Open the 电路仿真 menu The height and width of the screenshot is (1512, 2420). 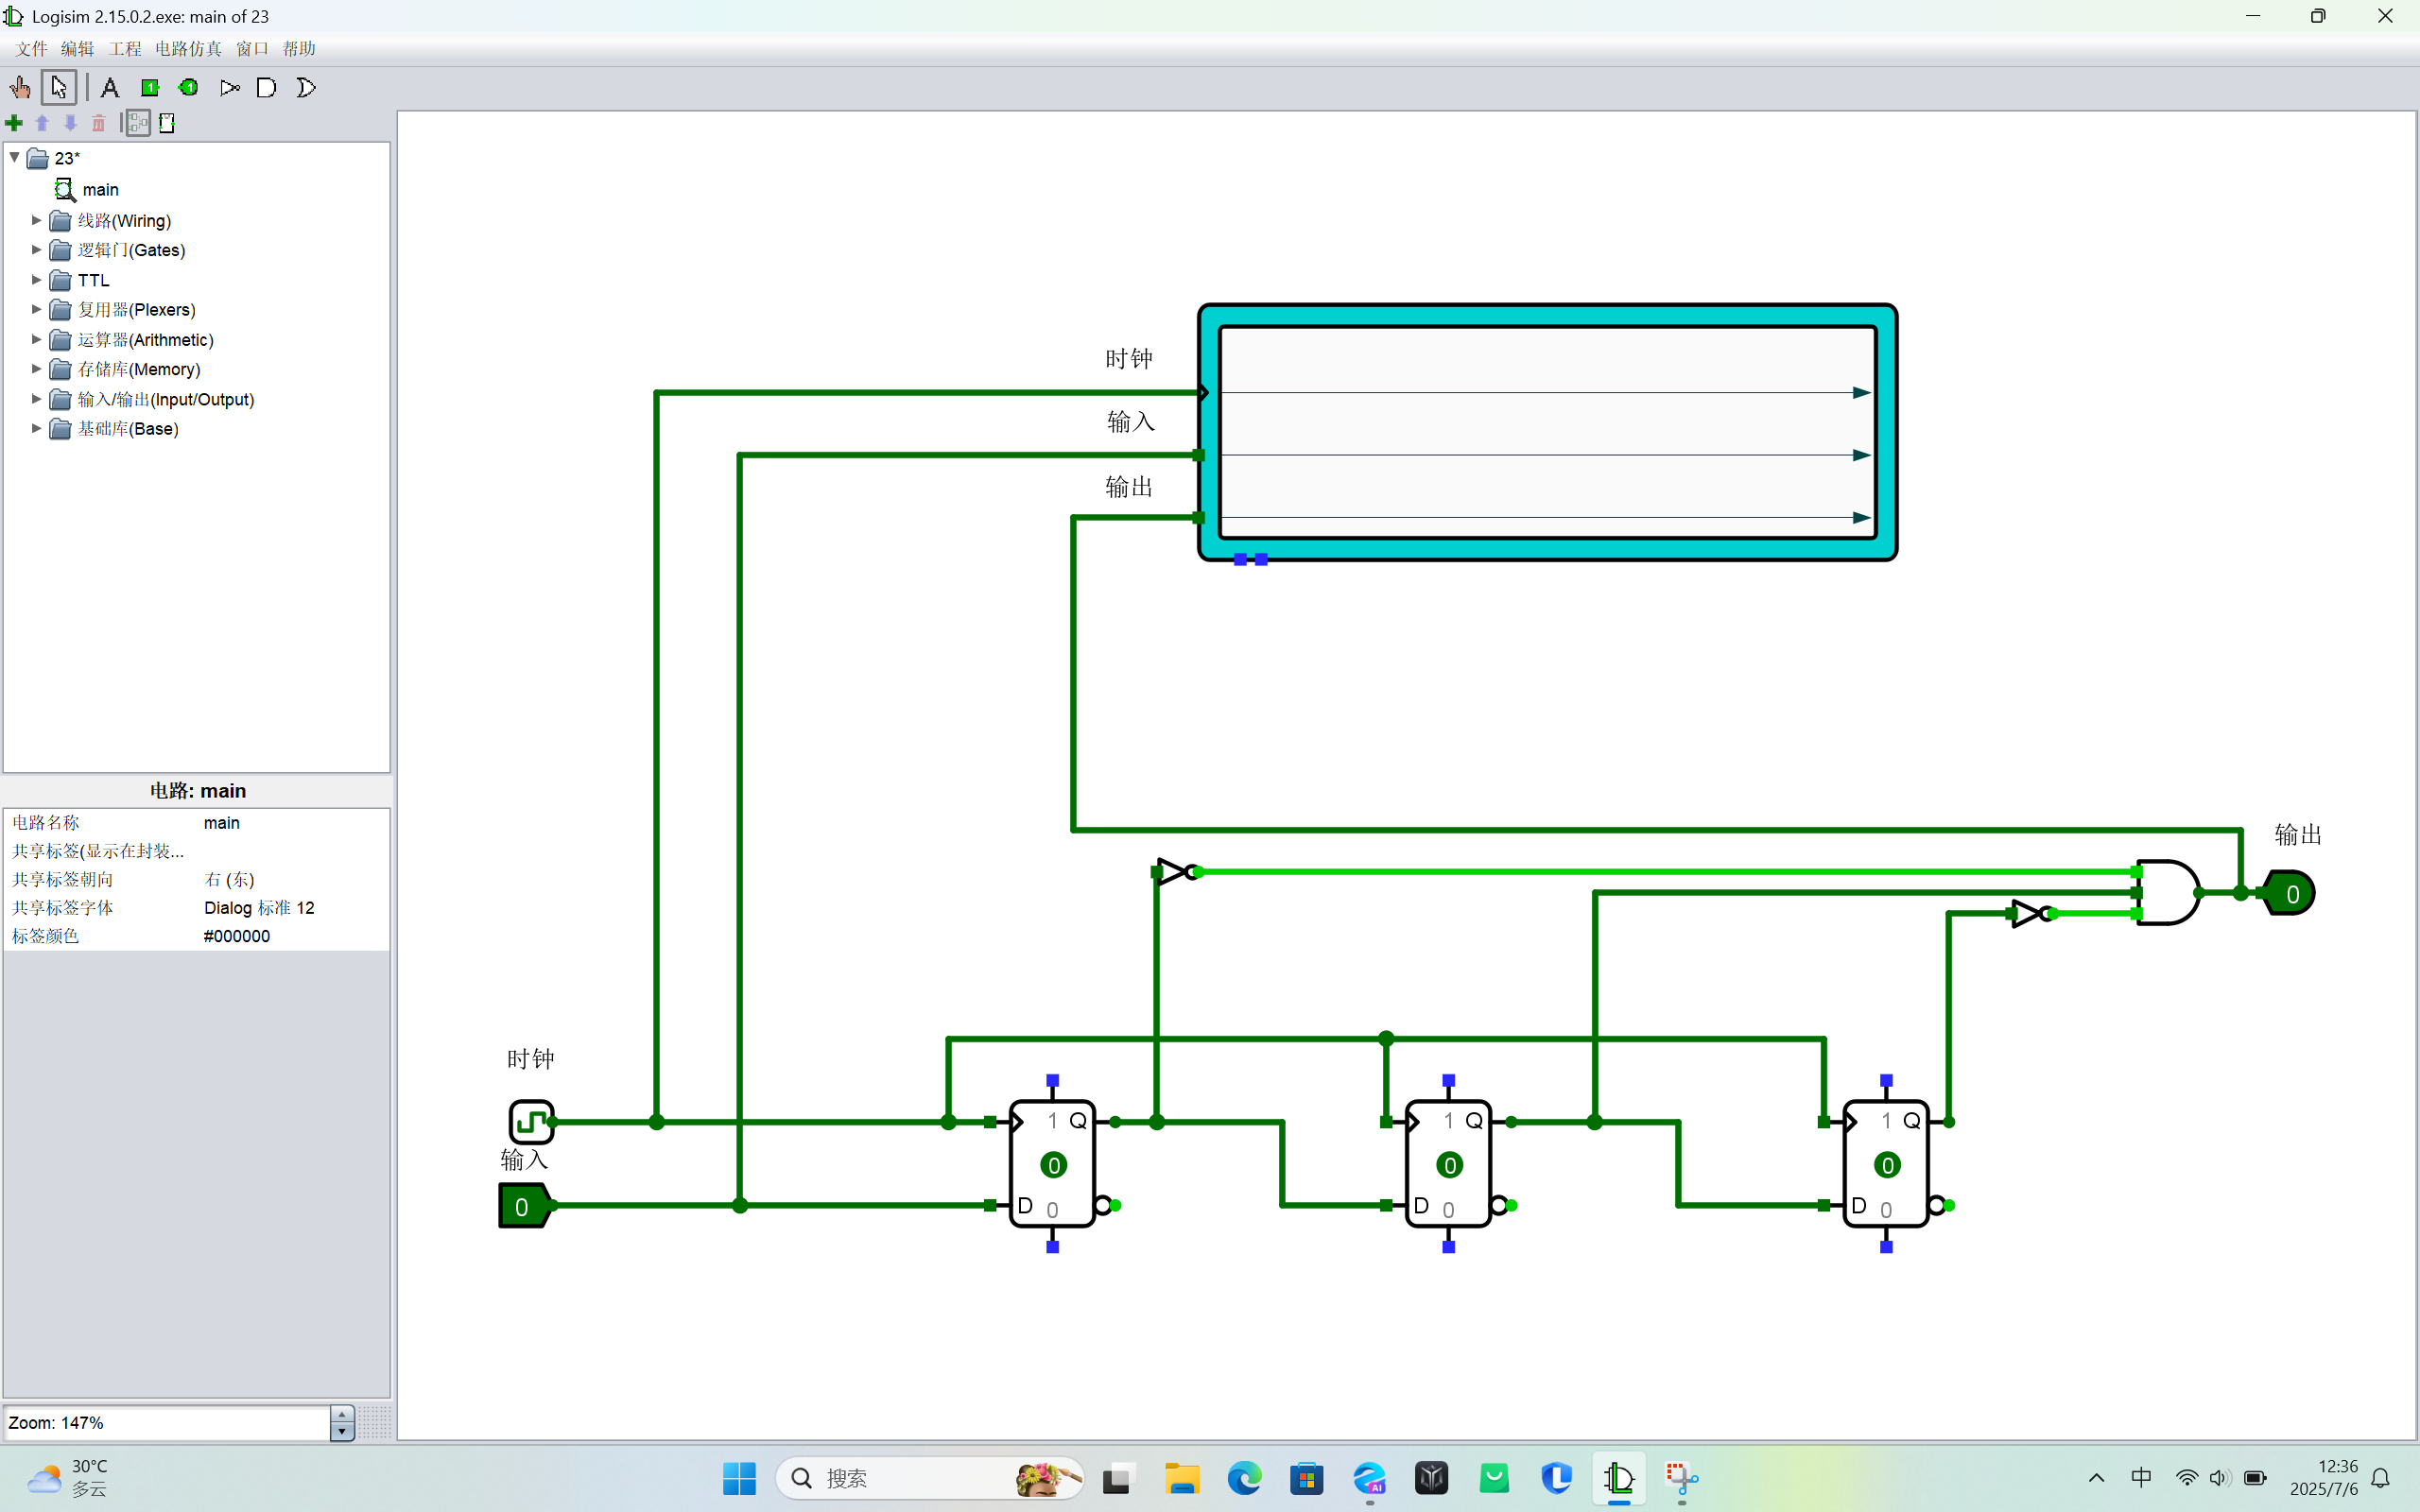click(188, 49)
